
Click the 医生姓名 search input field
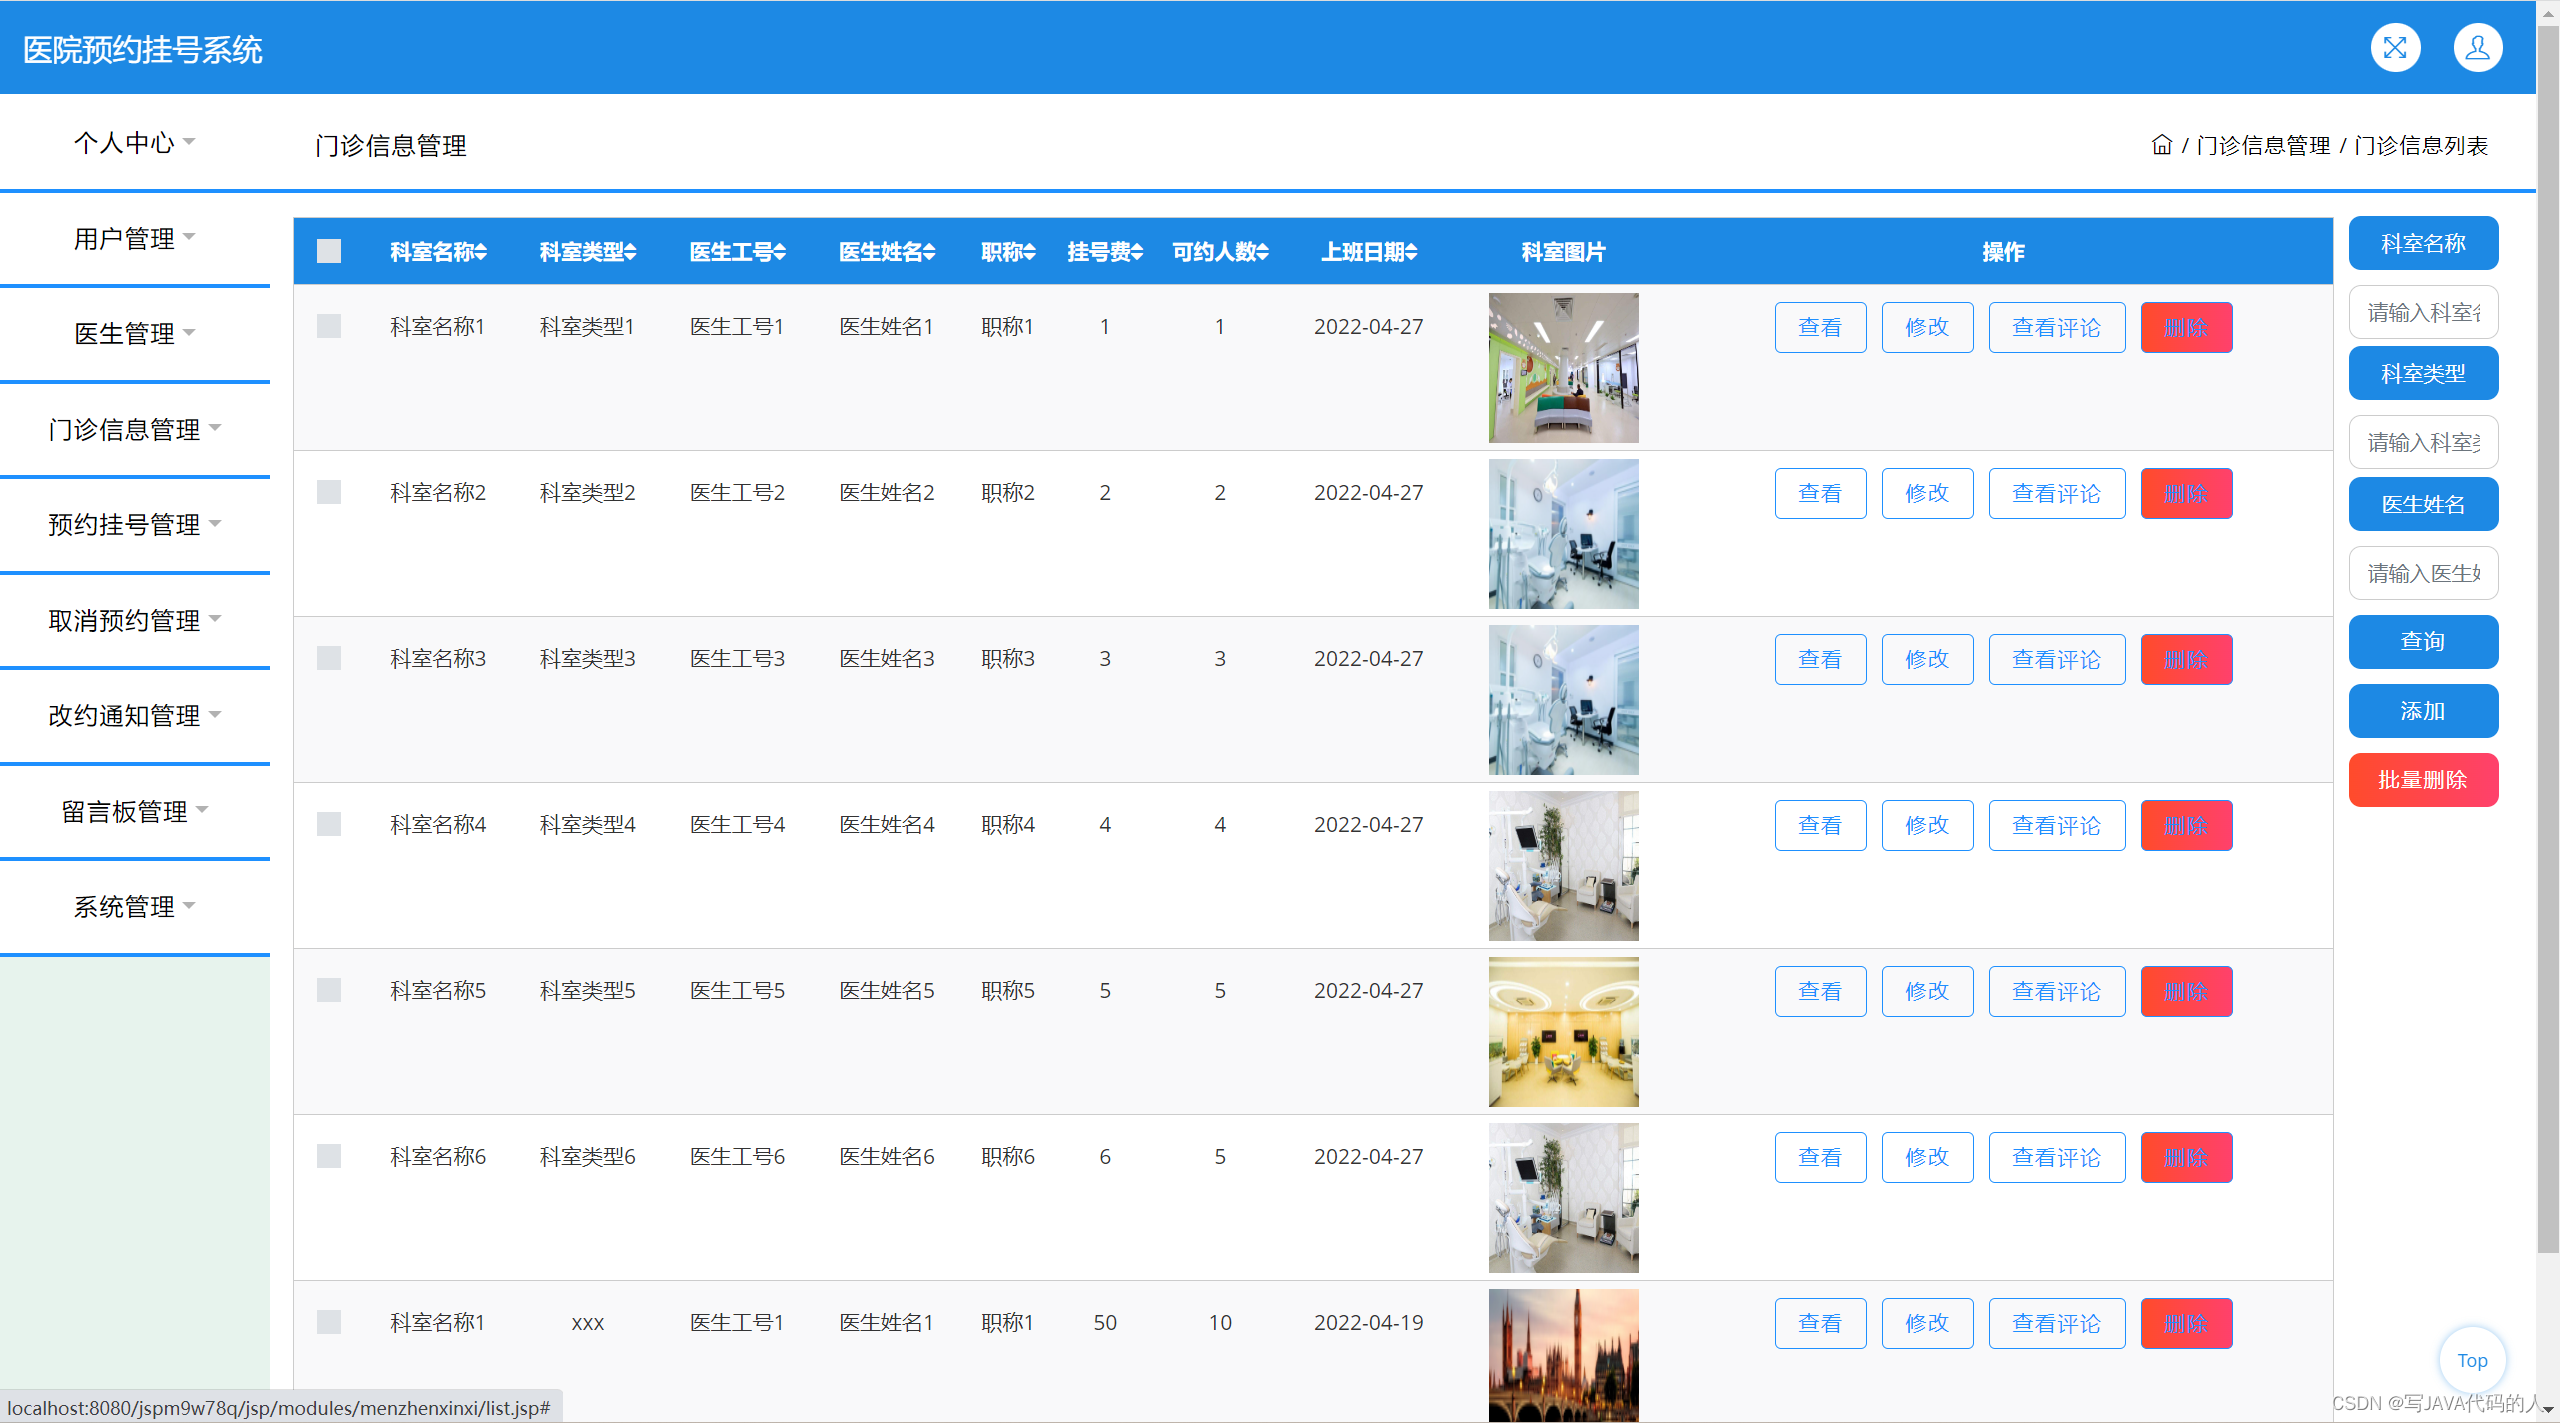pyautogui.click(x=2423, y=573)
